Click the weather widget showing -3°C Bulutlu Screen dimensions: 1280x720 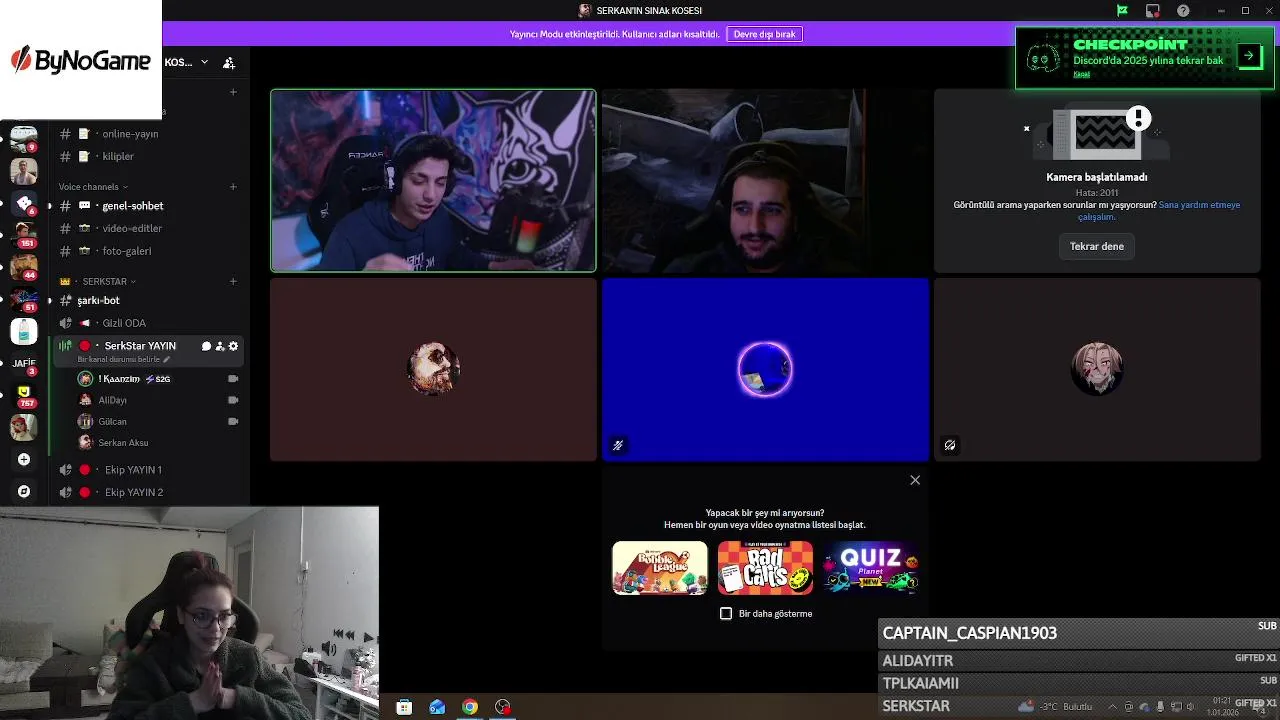[x=1056, y=707]
